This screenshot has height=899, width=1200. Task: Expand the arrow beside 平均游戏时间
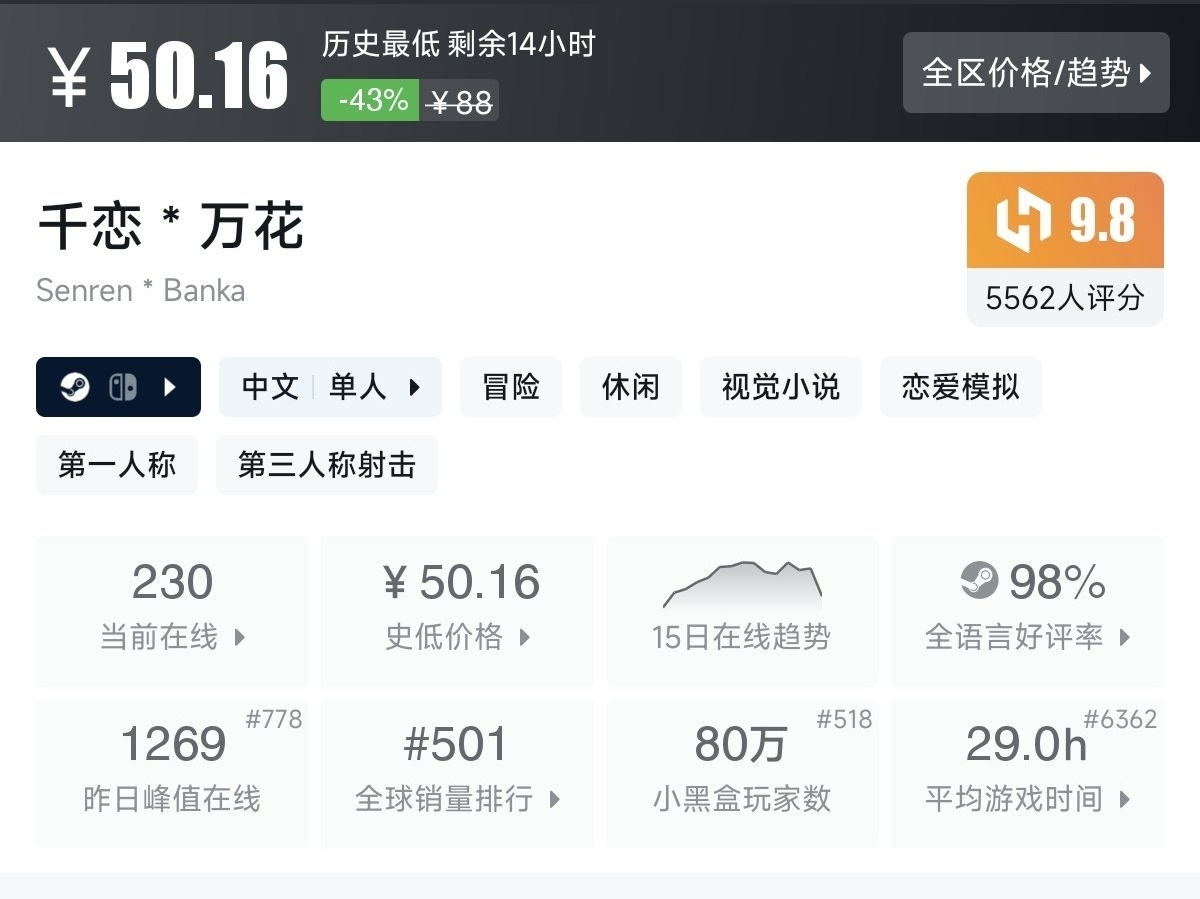pyautogui.click(x=1125, y=799)
